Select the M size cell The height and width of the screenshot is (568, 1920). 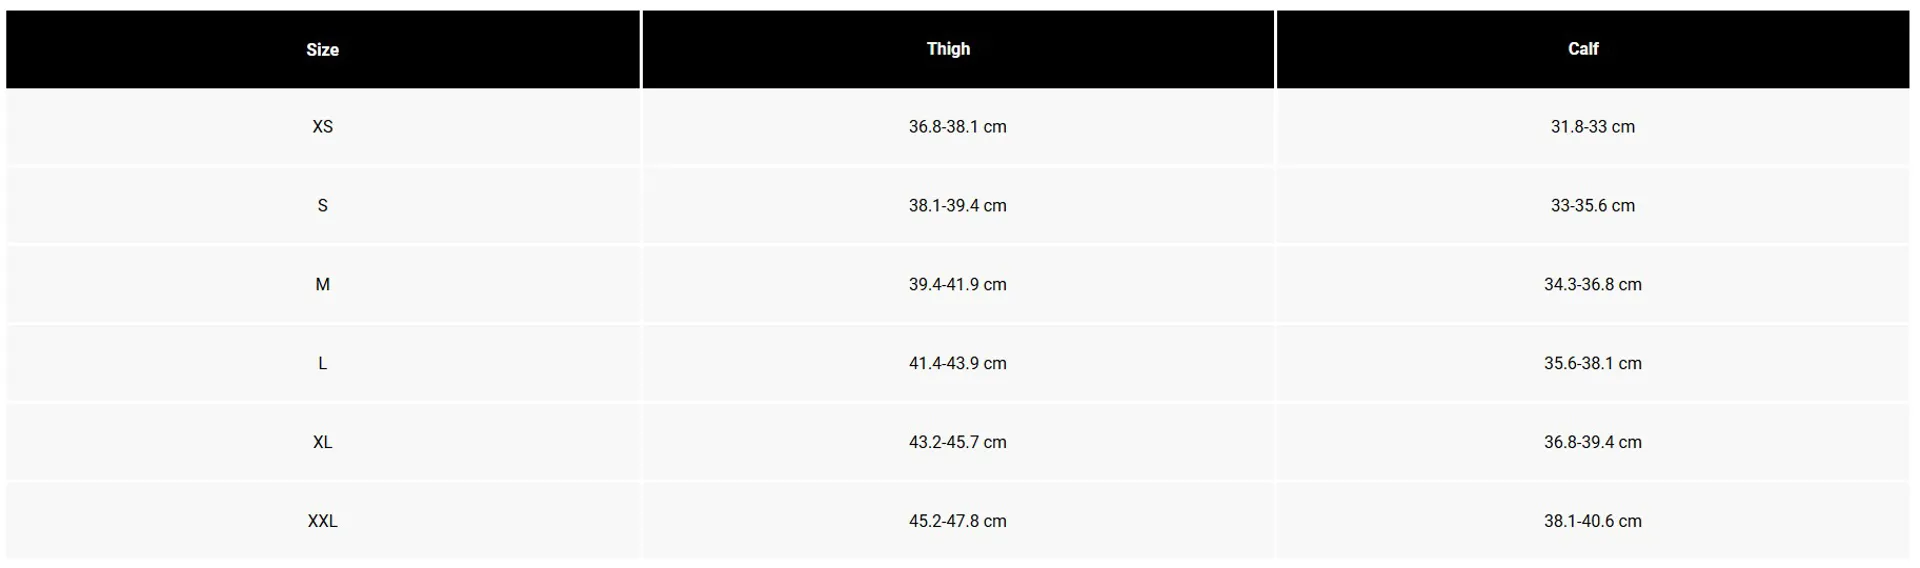pos(322,285)
